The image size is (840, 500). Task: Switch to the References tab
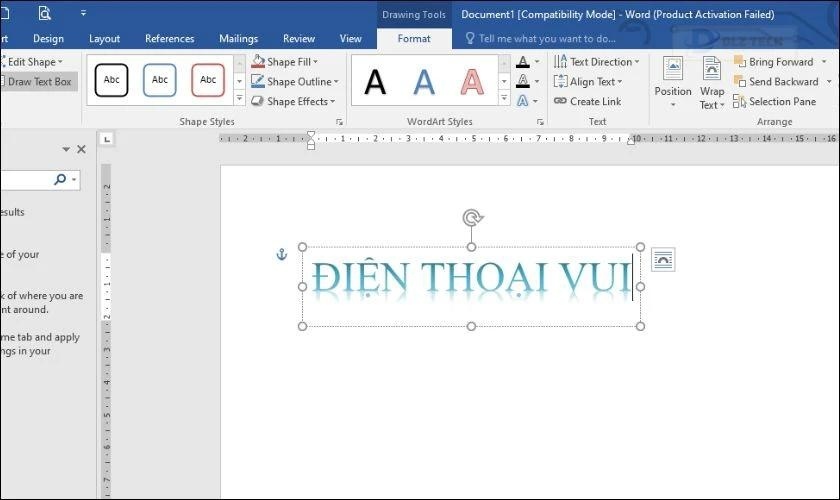tap(169, 39)
